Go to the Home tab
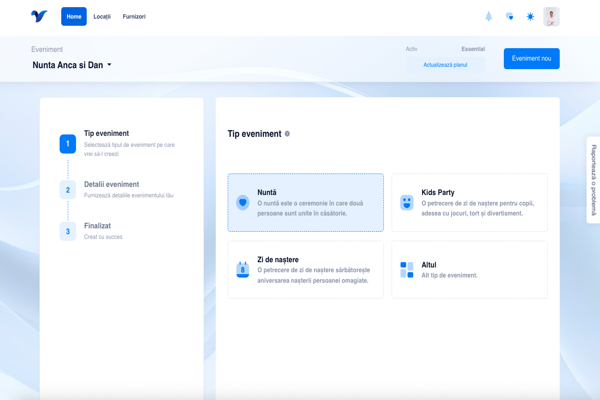The width and height of the screenshot is (600, 400). 74,17
